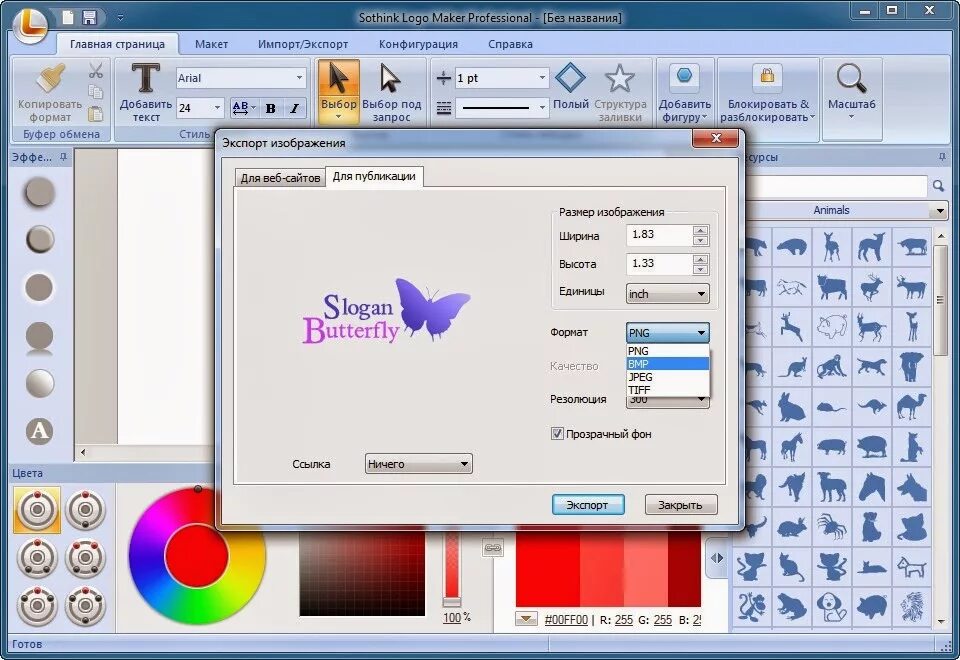Screen dimensions: 960x660
Task: Click the Ширина 1.83 input field
Action: (x=659, y=235)
